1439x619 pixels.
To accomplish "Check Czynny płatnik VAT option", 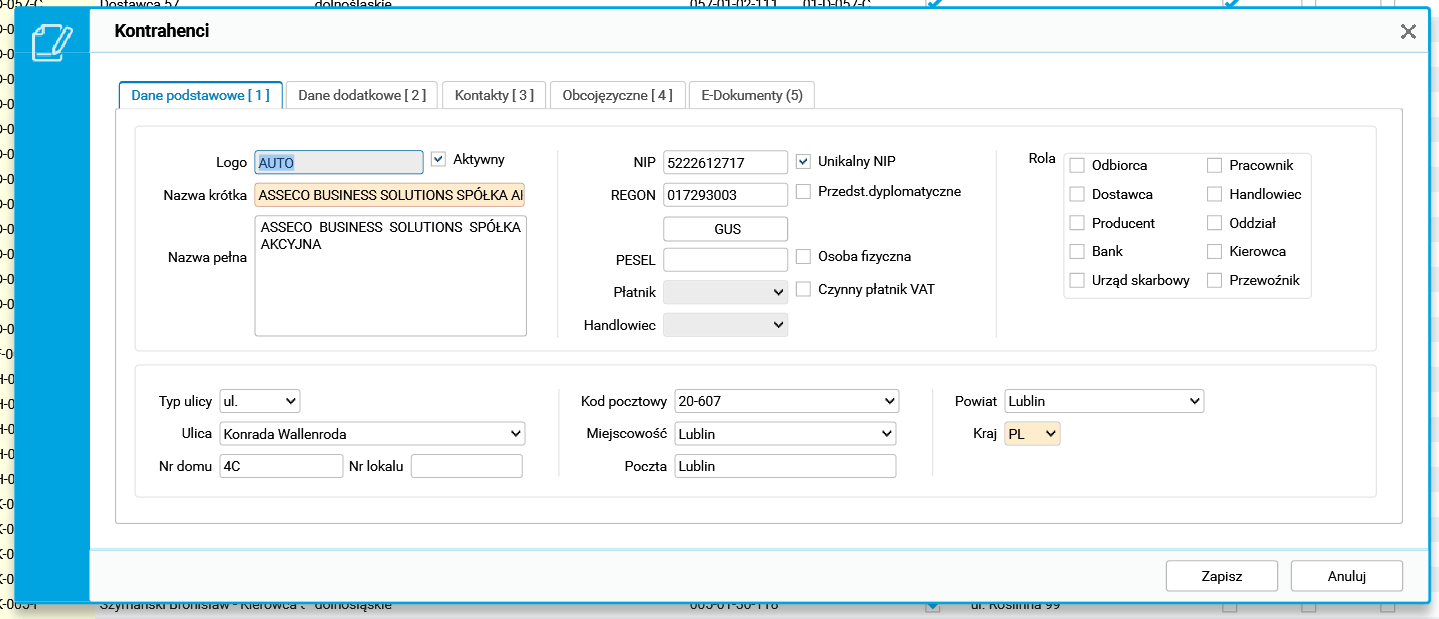I will tap(803, 289).
